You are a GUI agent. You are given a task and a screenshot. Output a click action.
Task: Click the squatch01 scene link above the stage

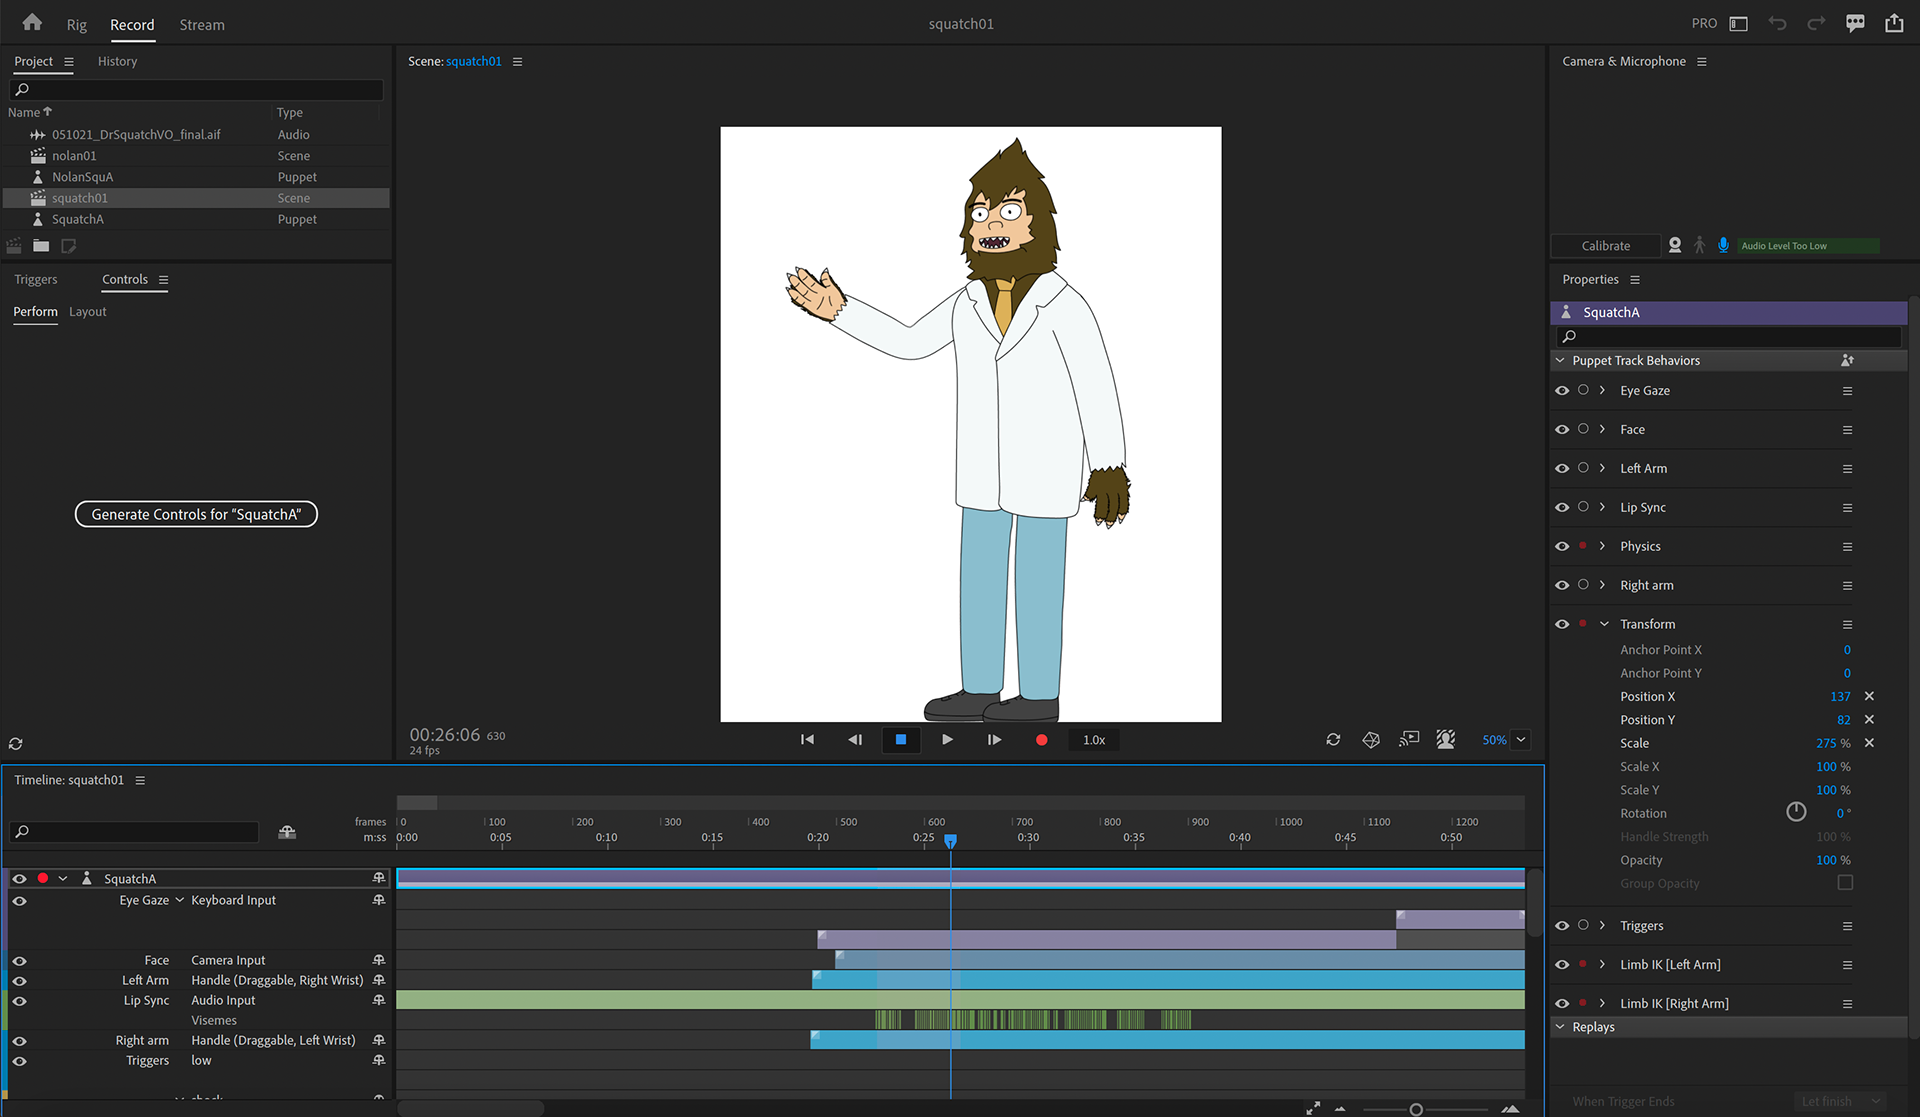474,62
